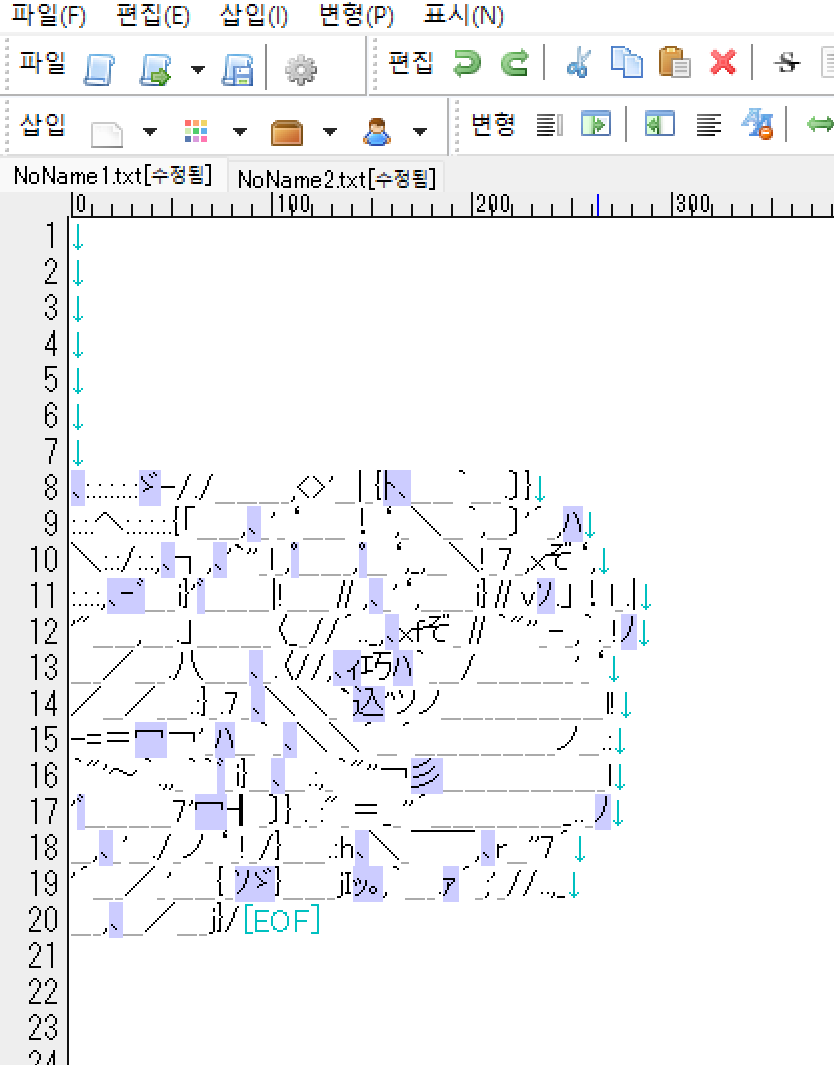Click the new file icon
This screenshot has height=1065, width=834.
click(98, 67)
